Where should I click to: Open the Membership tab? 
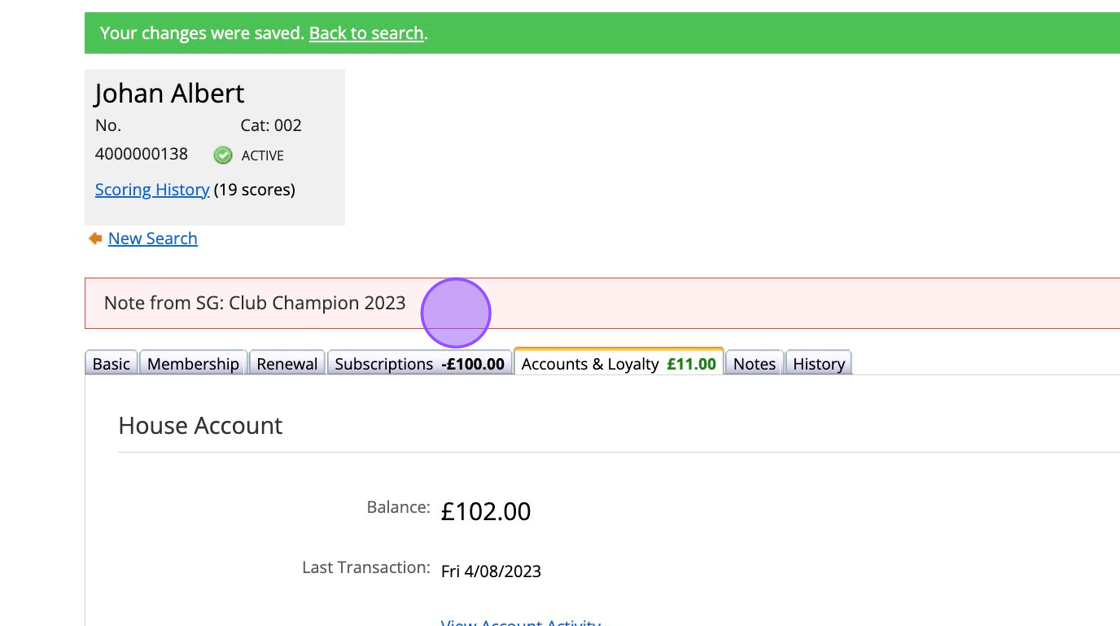click(x=193, y=363)
